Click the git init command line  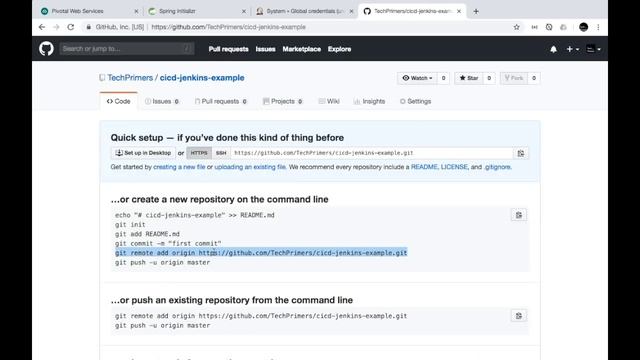coord(130,224)
